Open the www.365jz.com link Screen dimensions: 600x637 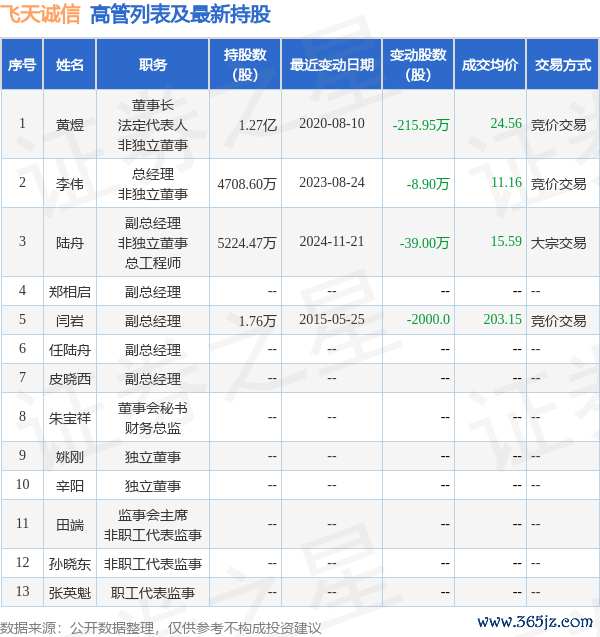535,621
